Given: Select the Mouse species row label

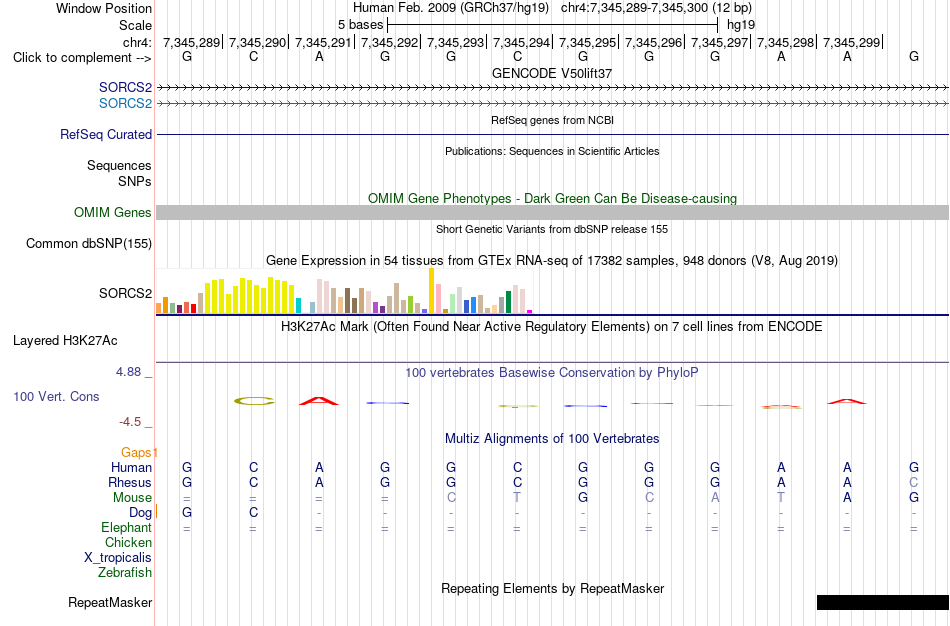Looking at the screenshot, I should (132, 498).
